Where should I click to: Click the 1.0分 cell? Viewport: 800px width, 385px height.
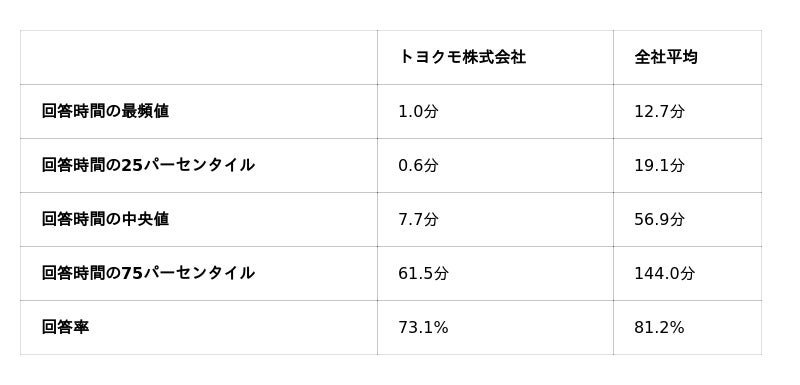pos(418,112)
